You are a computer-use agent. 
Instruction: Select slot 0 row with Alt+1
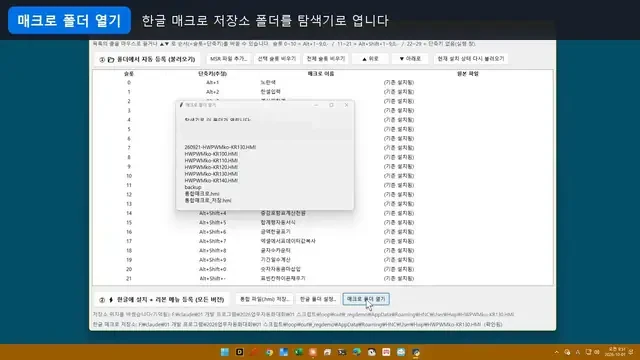pos(322,82)
